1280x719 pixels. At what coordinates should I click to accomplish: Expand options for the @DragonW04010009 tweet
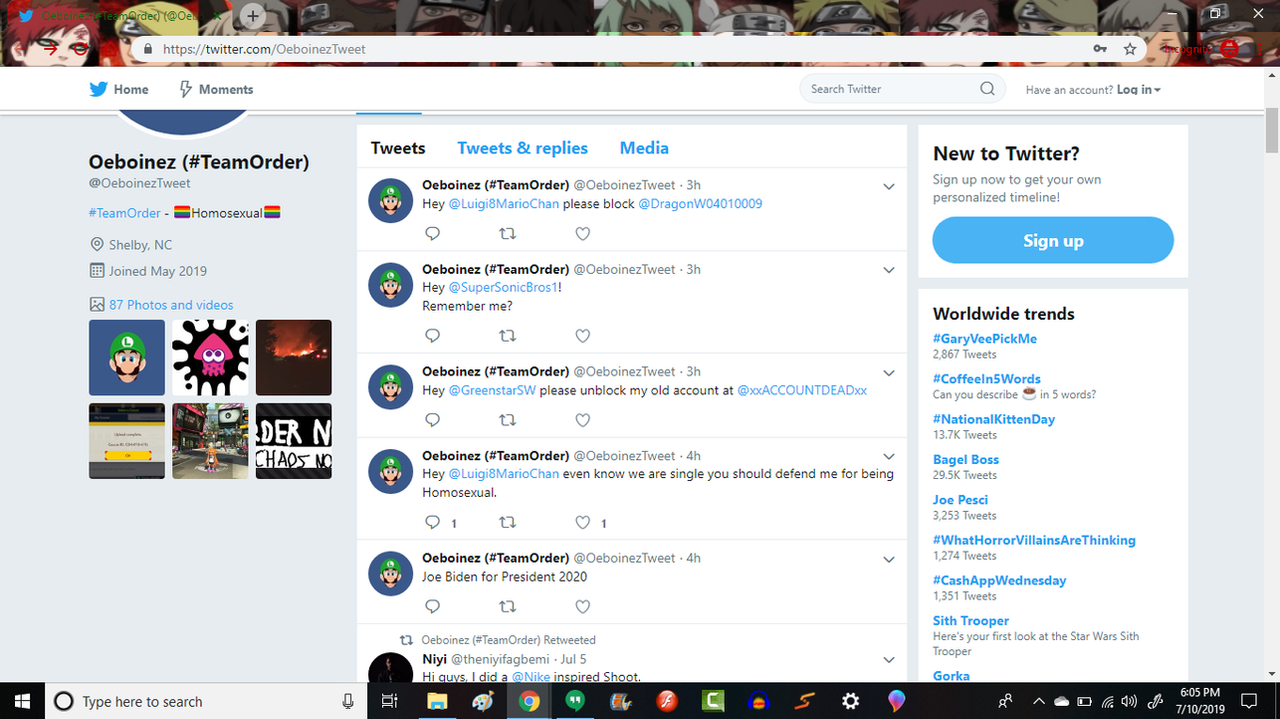click(889, 186)
